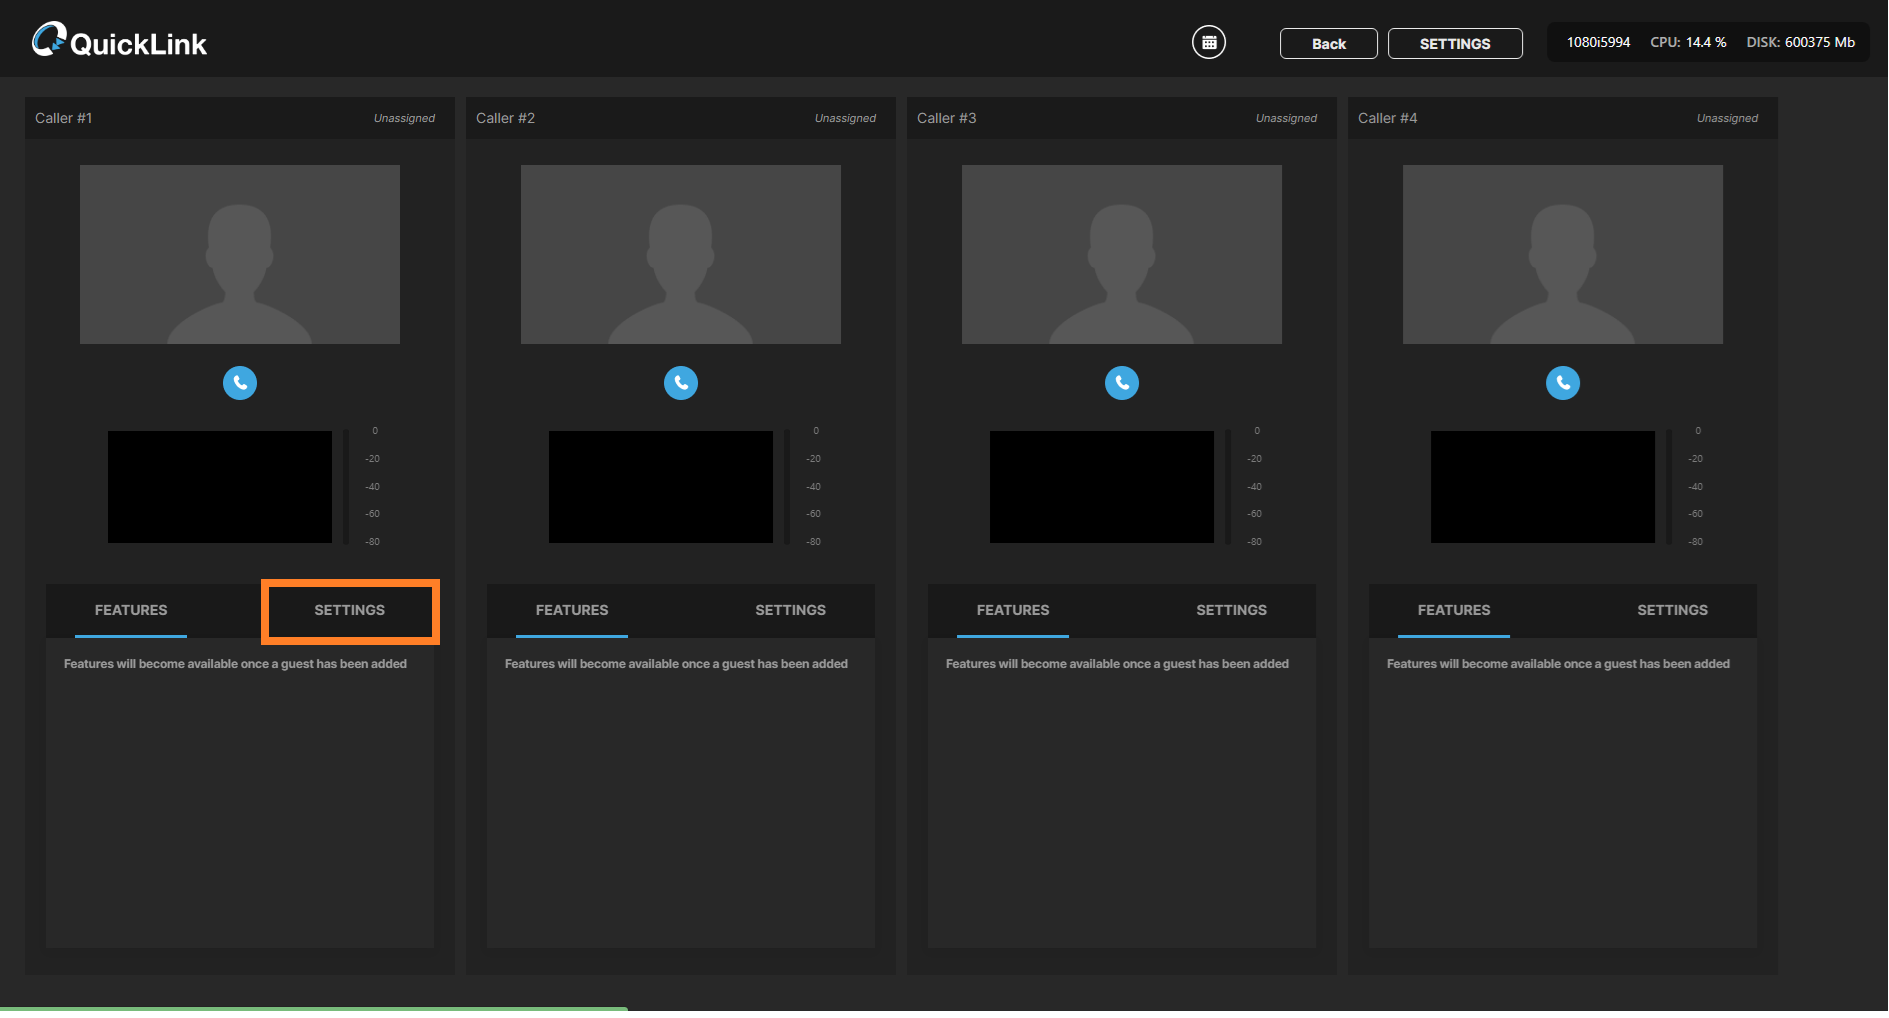
Task: Click the Caller #1 avatar video thumbnail
Action: [x=240, y=255]
